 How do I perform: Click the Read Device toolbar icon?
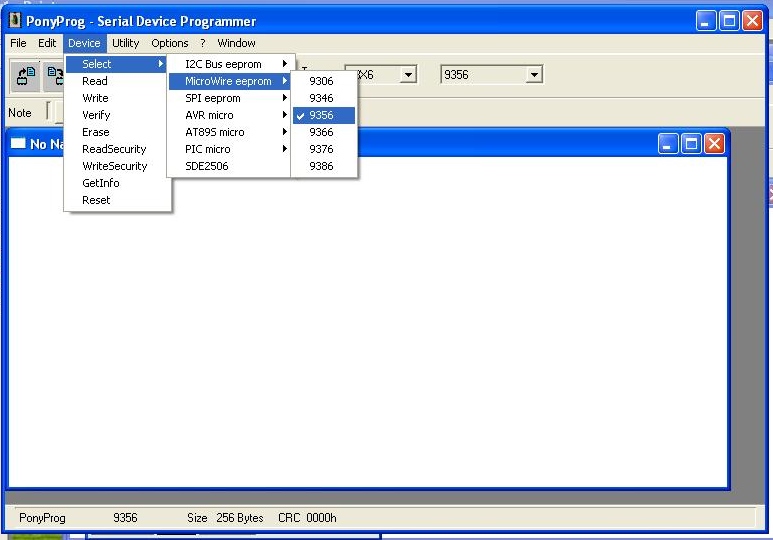26,75
